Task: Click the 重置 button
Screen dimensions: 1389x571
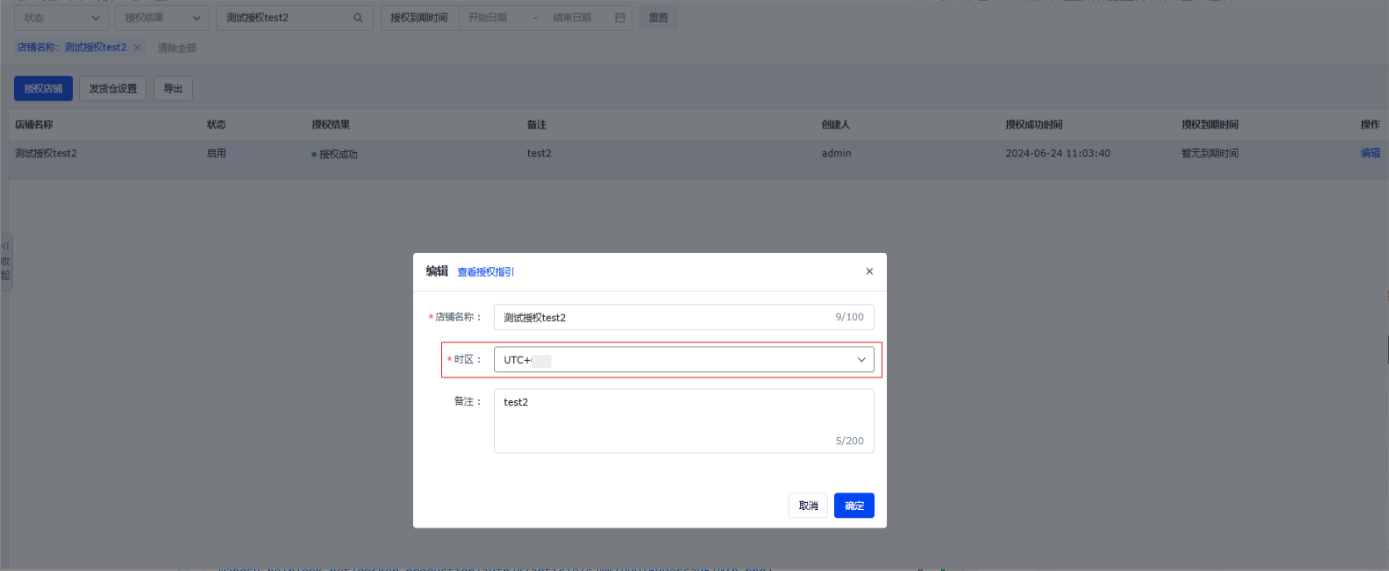Action: [658, 18]
